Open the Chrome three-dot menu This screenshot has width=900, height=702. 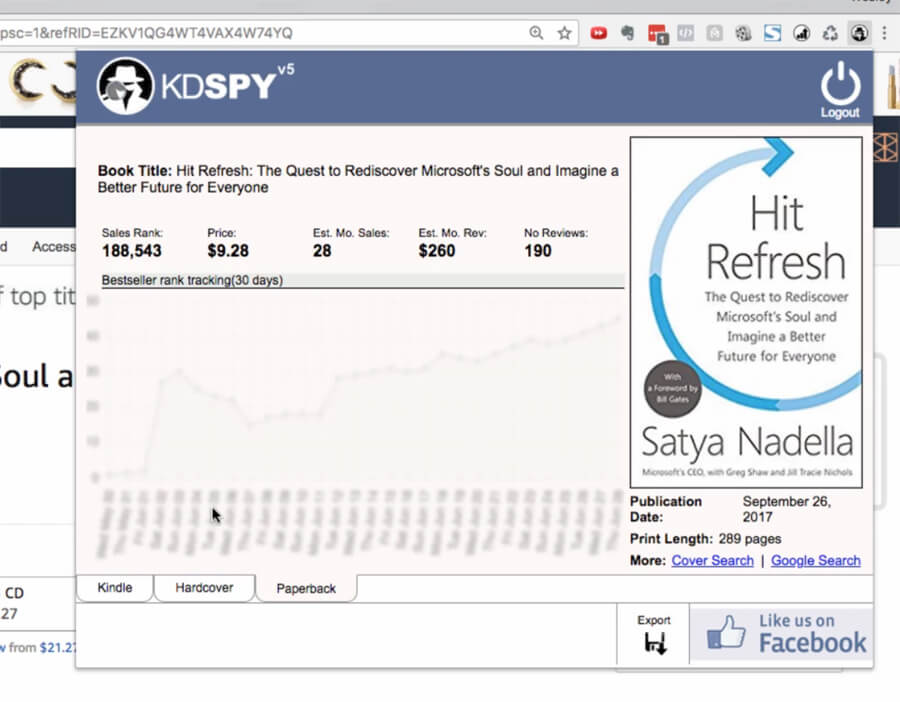click(x=885, y=33)
